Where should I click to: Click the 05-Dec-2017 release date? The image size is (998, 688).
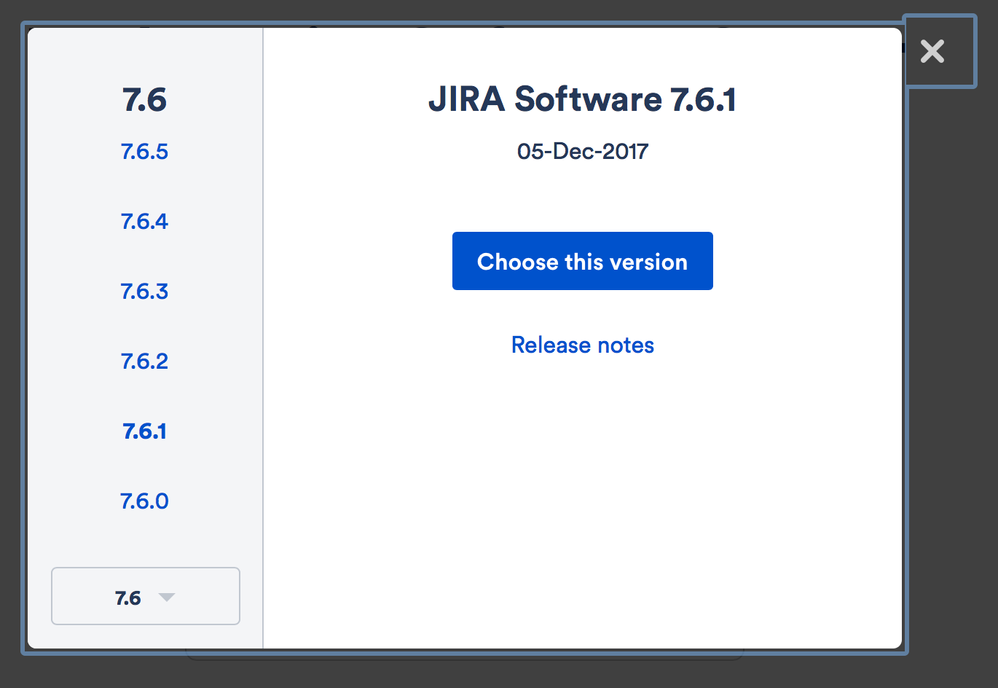point(582,151)
